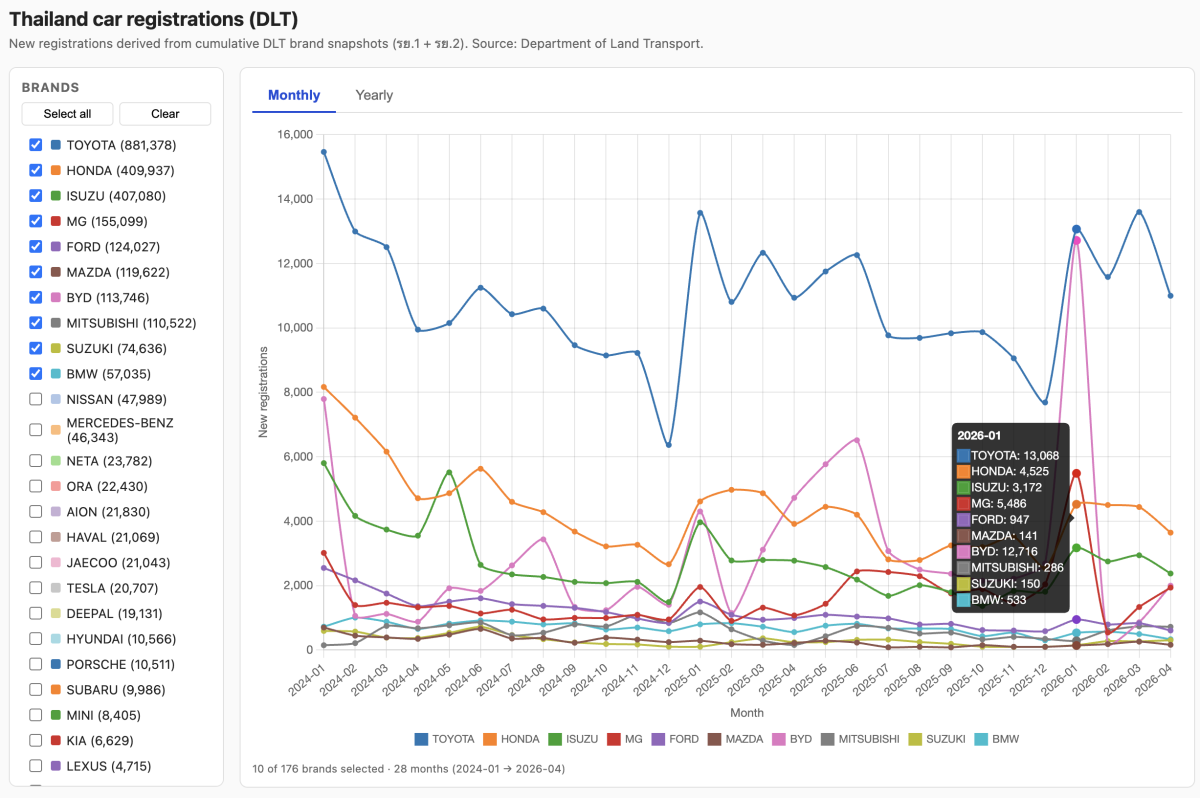Click the Month x-axis title

[747, 713]
